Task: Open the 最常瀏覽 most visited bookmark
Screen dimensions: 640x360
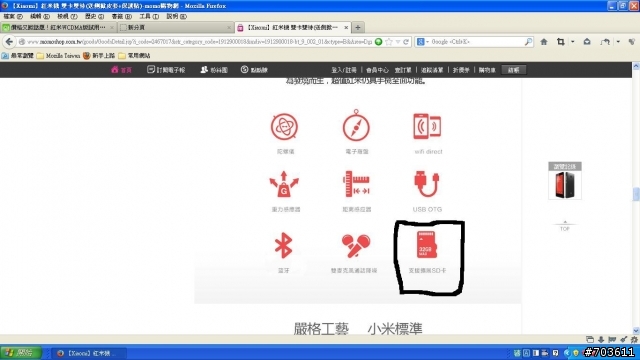Action: pos(18,56)
